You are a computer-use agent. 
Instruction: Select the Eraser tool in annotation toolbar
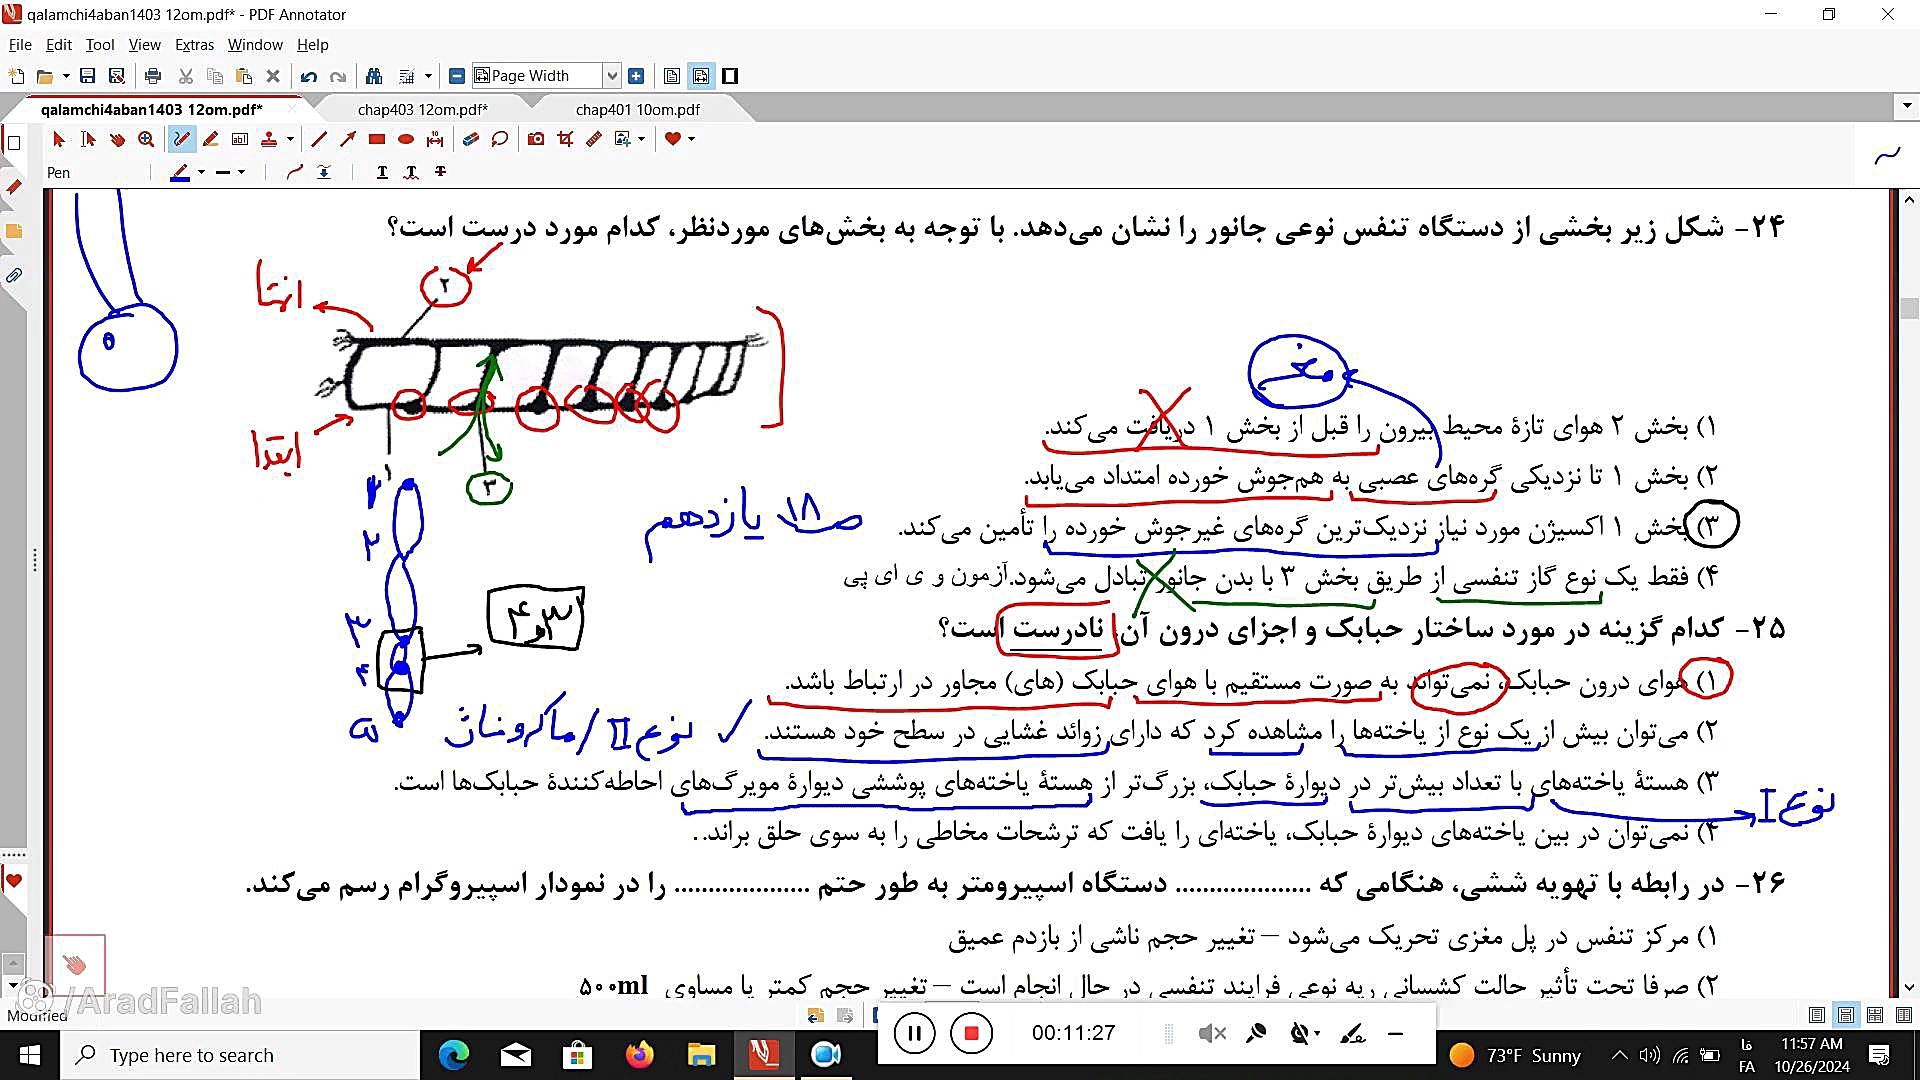(471, 139)
